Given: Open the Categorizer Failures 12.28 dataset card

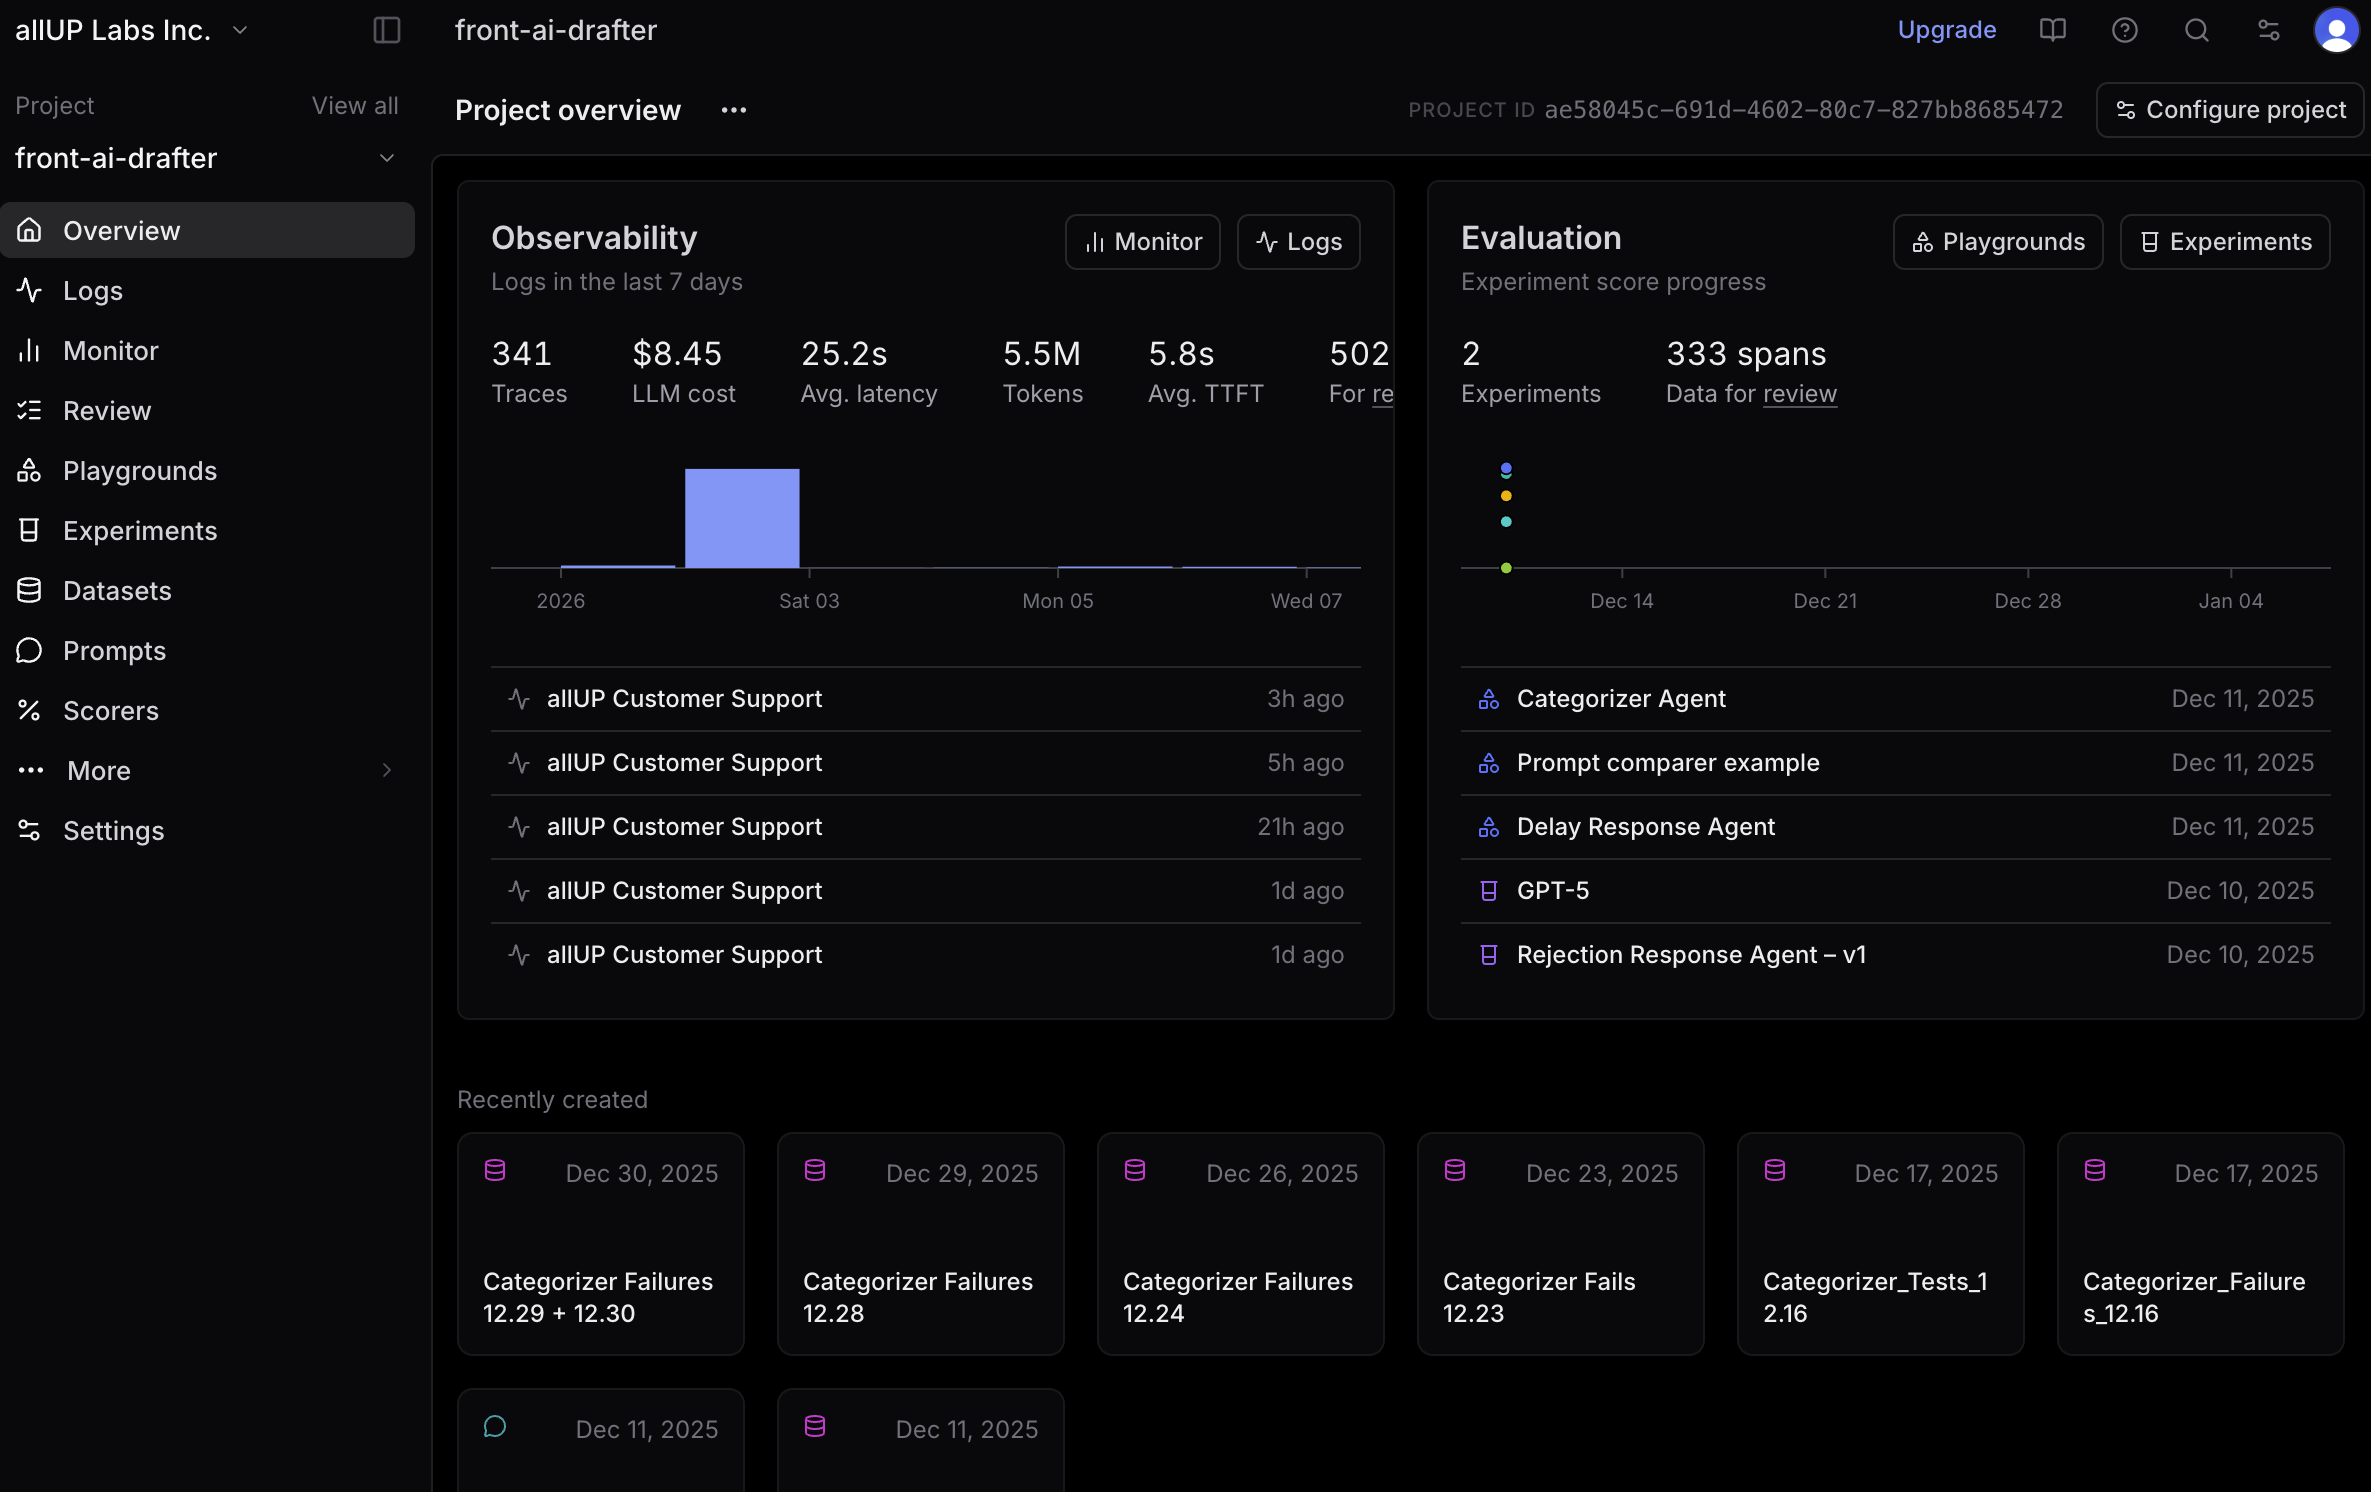Looking at the screenshot, I should [x=919, y=1243].
